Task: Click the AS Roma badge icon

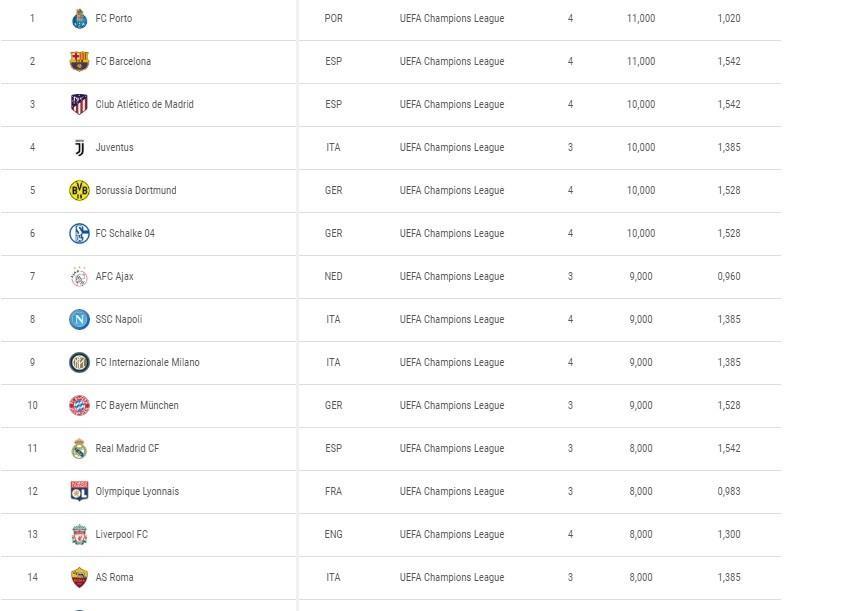Action: coord(79,578)
